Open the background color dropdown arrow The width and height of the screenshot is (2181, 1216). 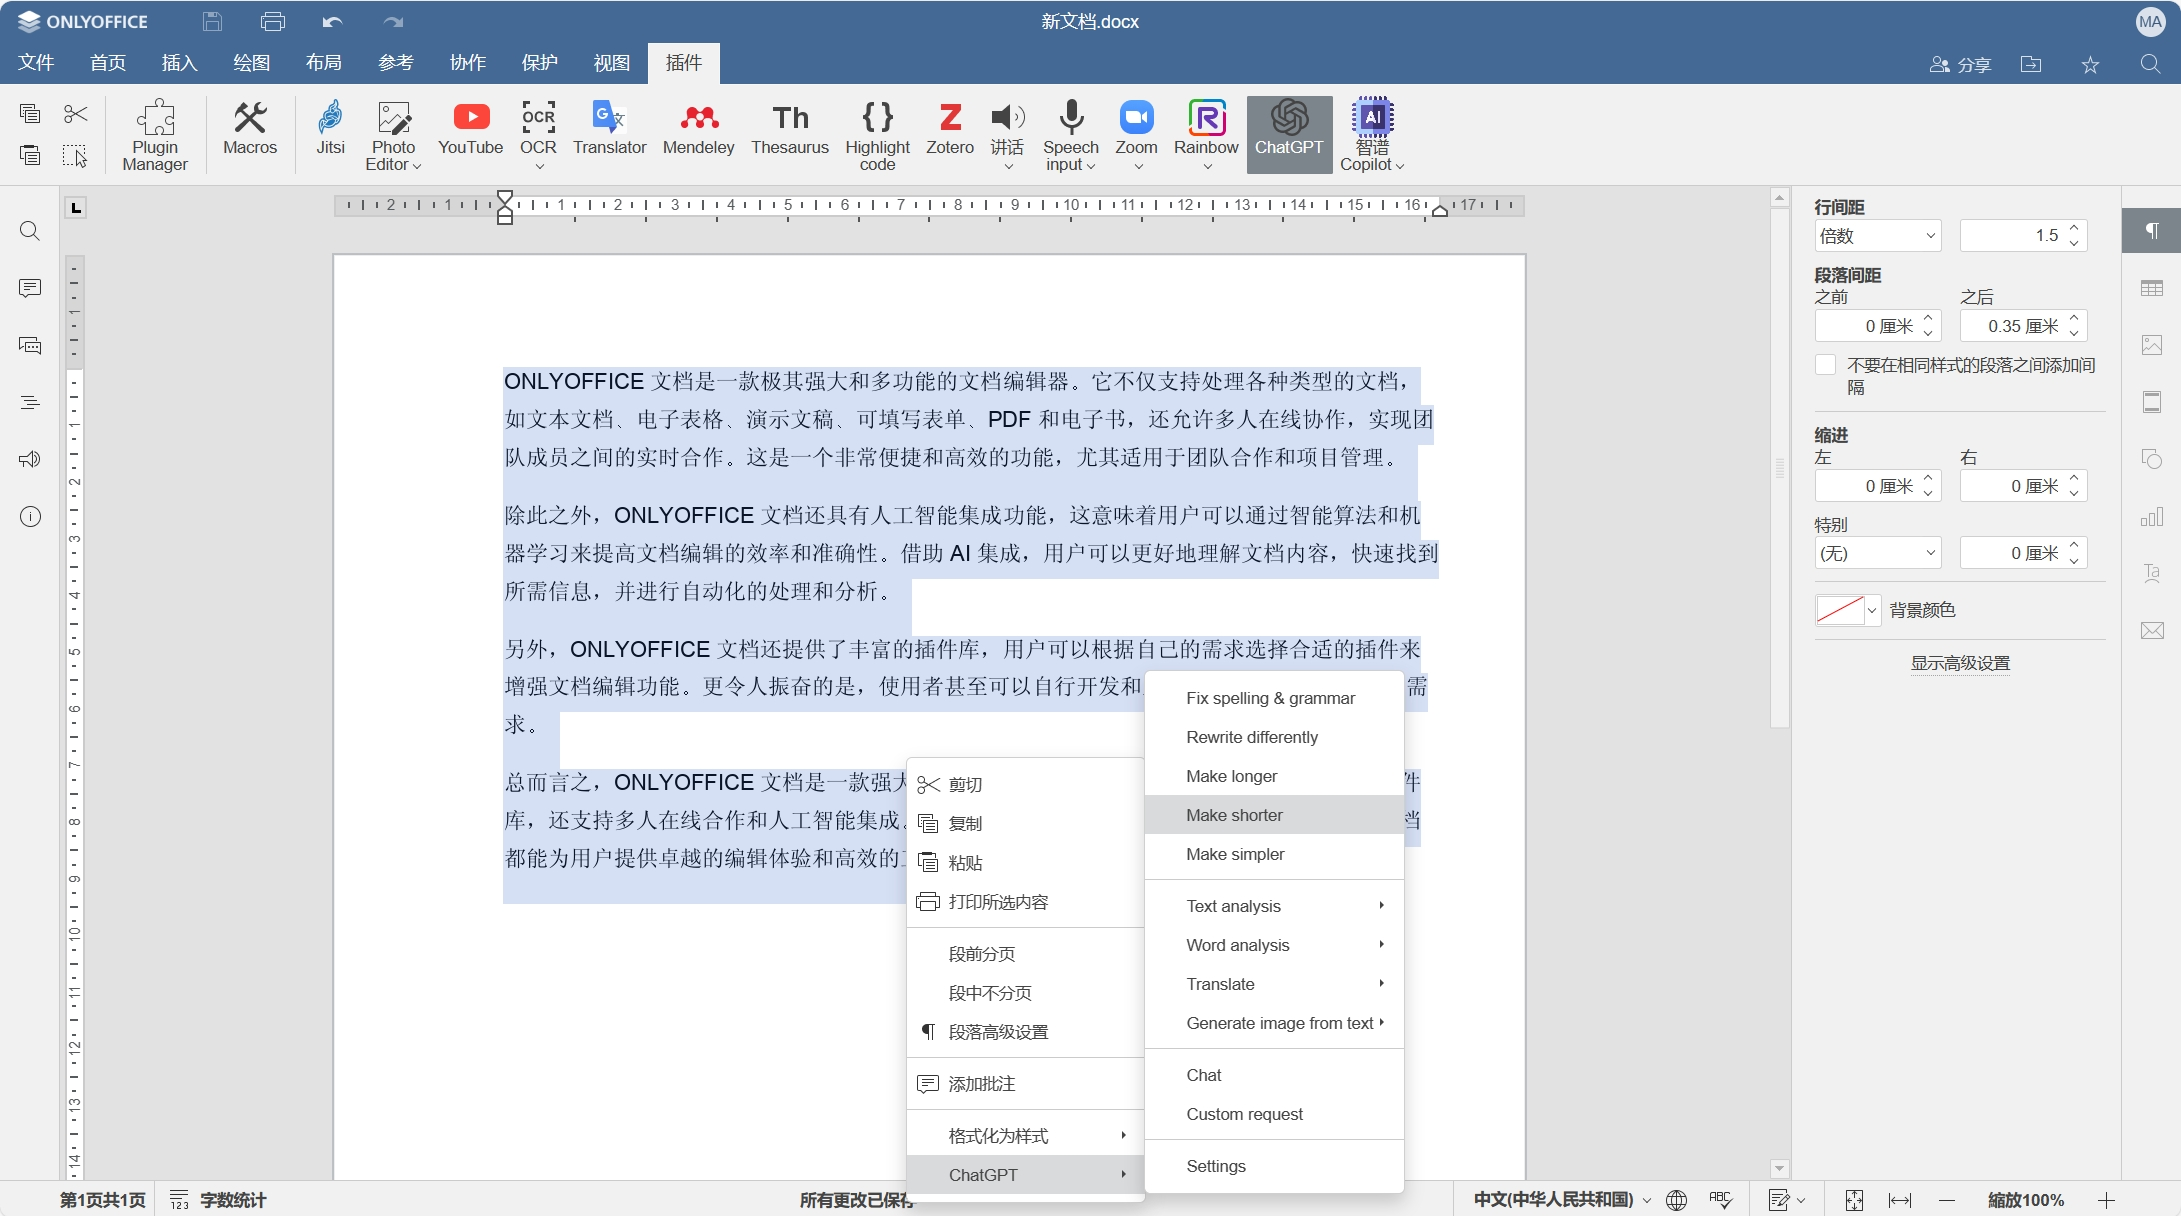click(1872, 610)
